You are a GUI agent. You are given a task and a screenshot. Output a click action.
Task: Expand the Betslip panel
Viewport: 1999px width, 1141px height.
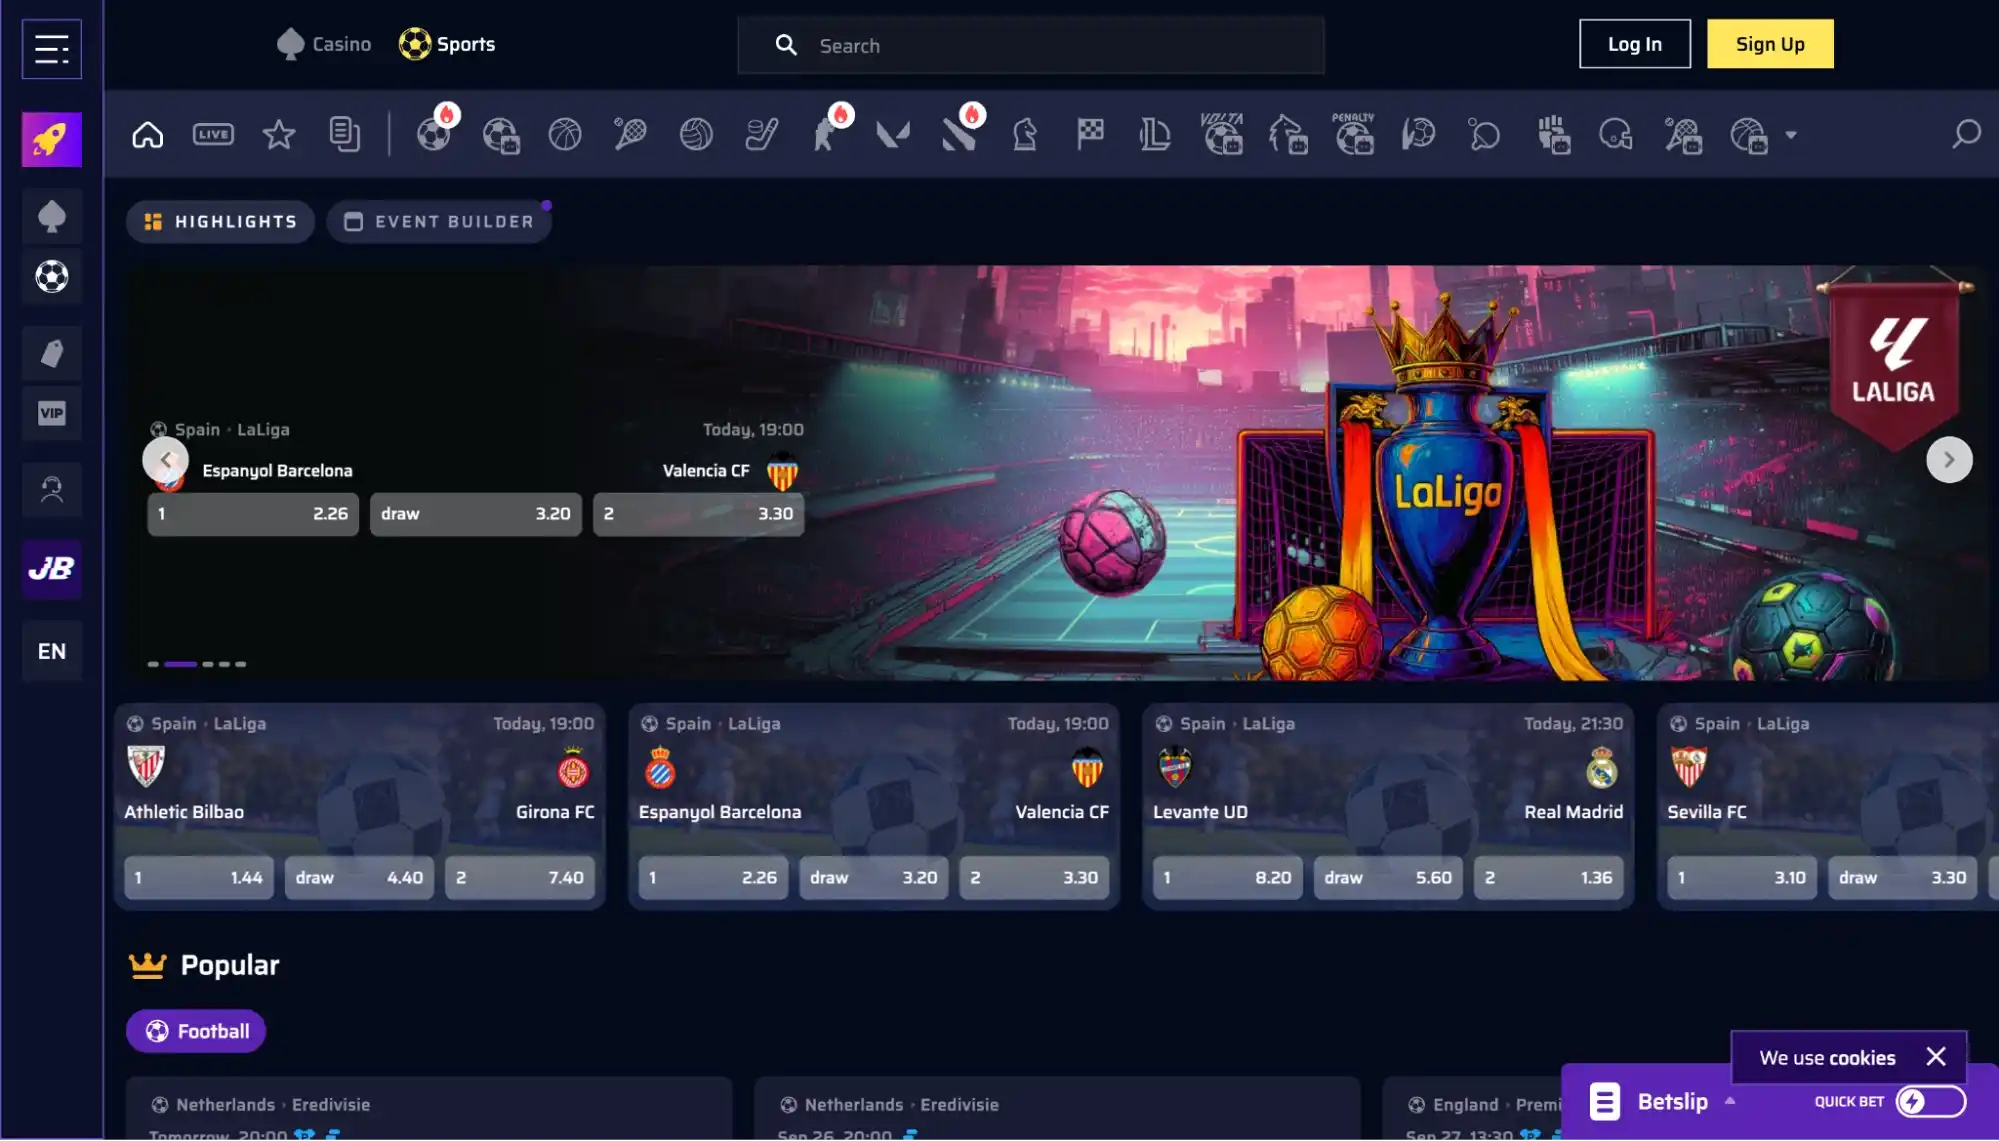click(x=1672, y=1101)
